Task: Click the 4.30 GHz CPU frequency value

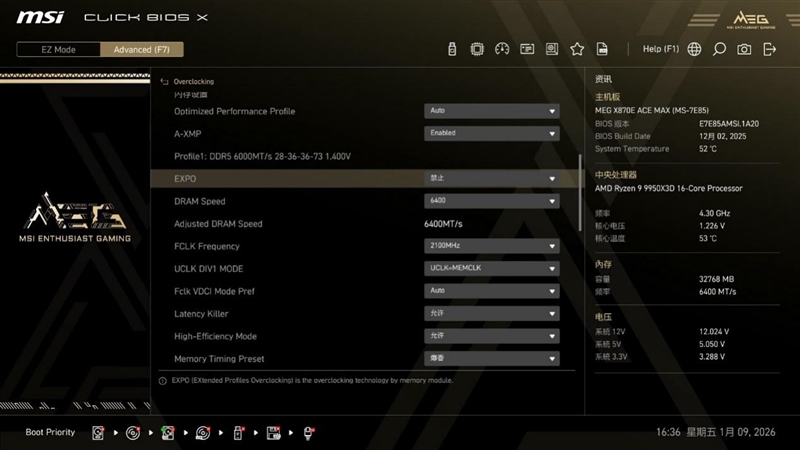Action: (x=714, y=213)
